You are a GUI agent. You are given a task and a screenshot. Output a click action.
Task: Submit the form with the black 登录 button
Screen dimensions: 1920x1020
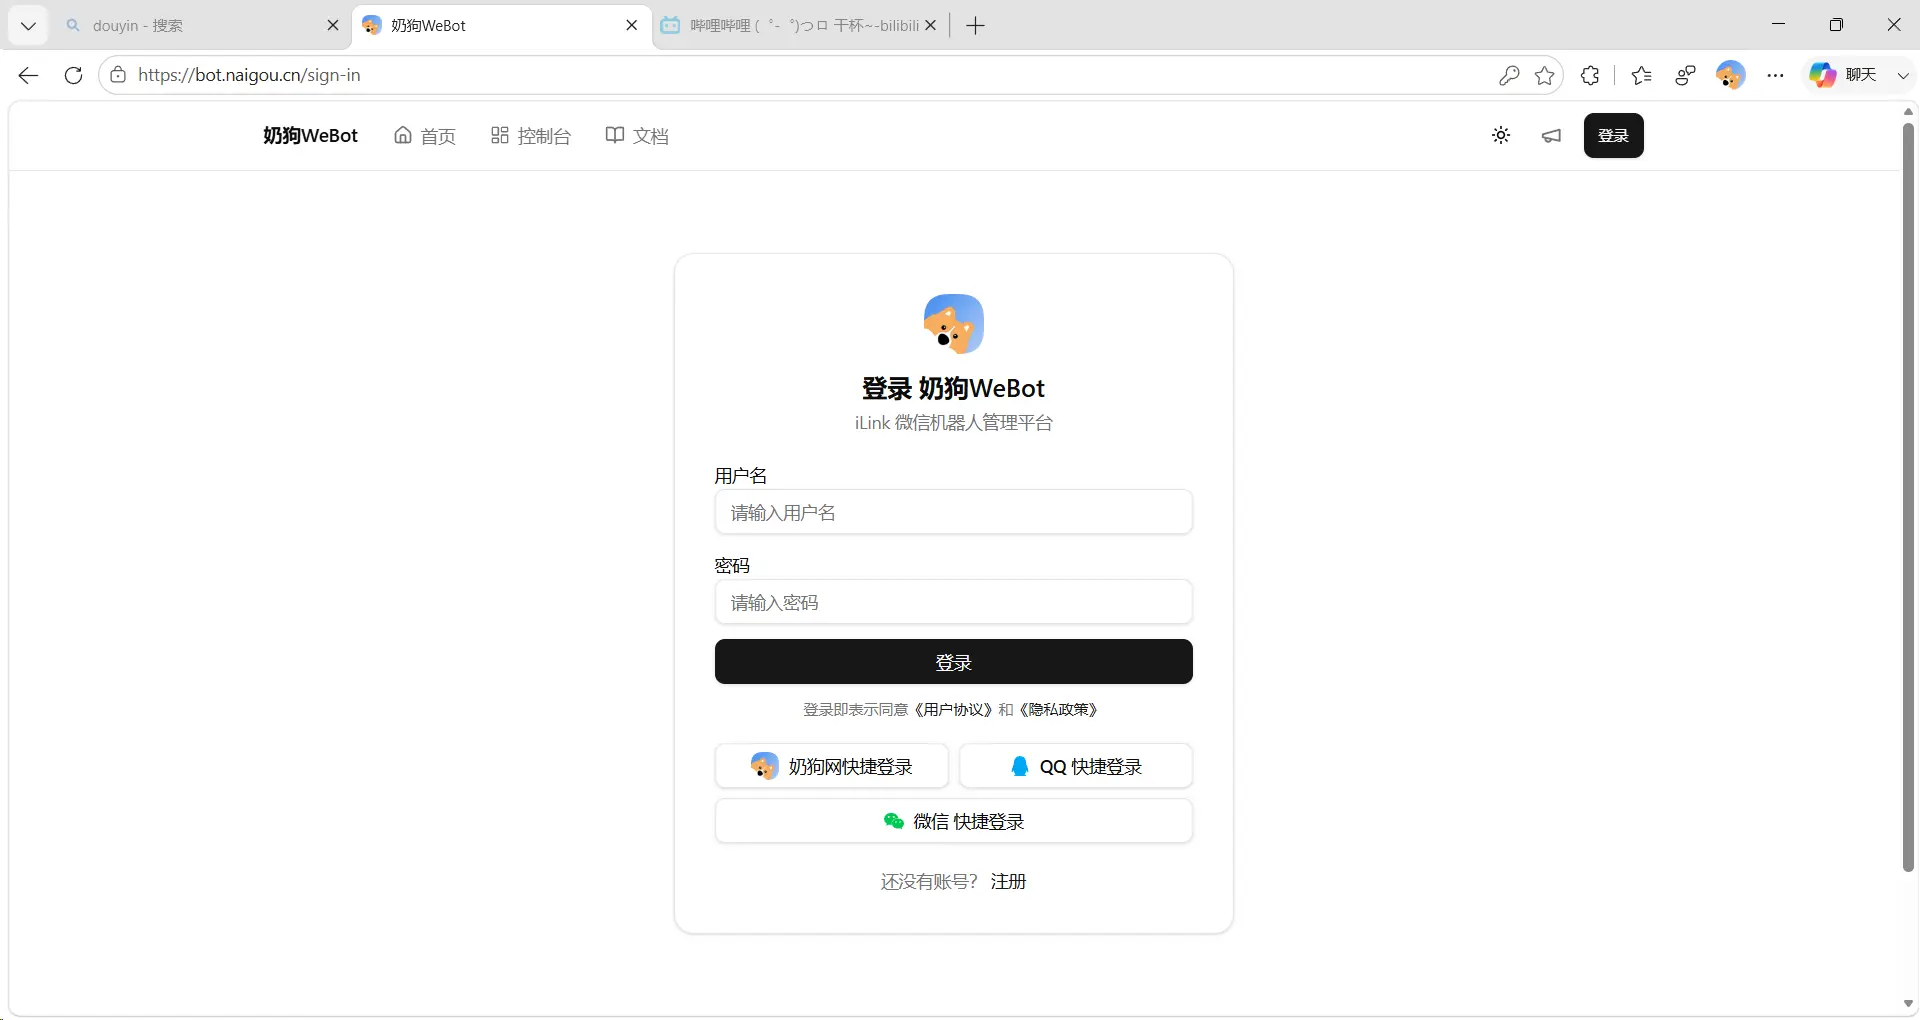point(954,662)
